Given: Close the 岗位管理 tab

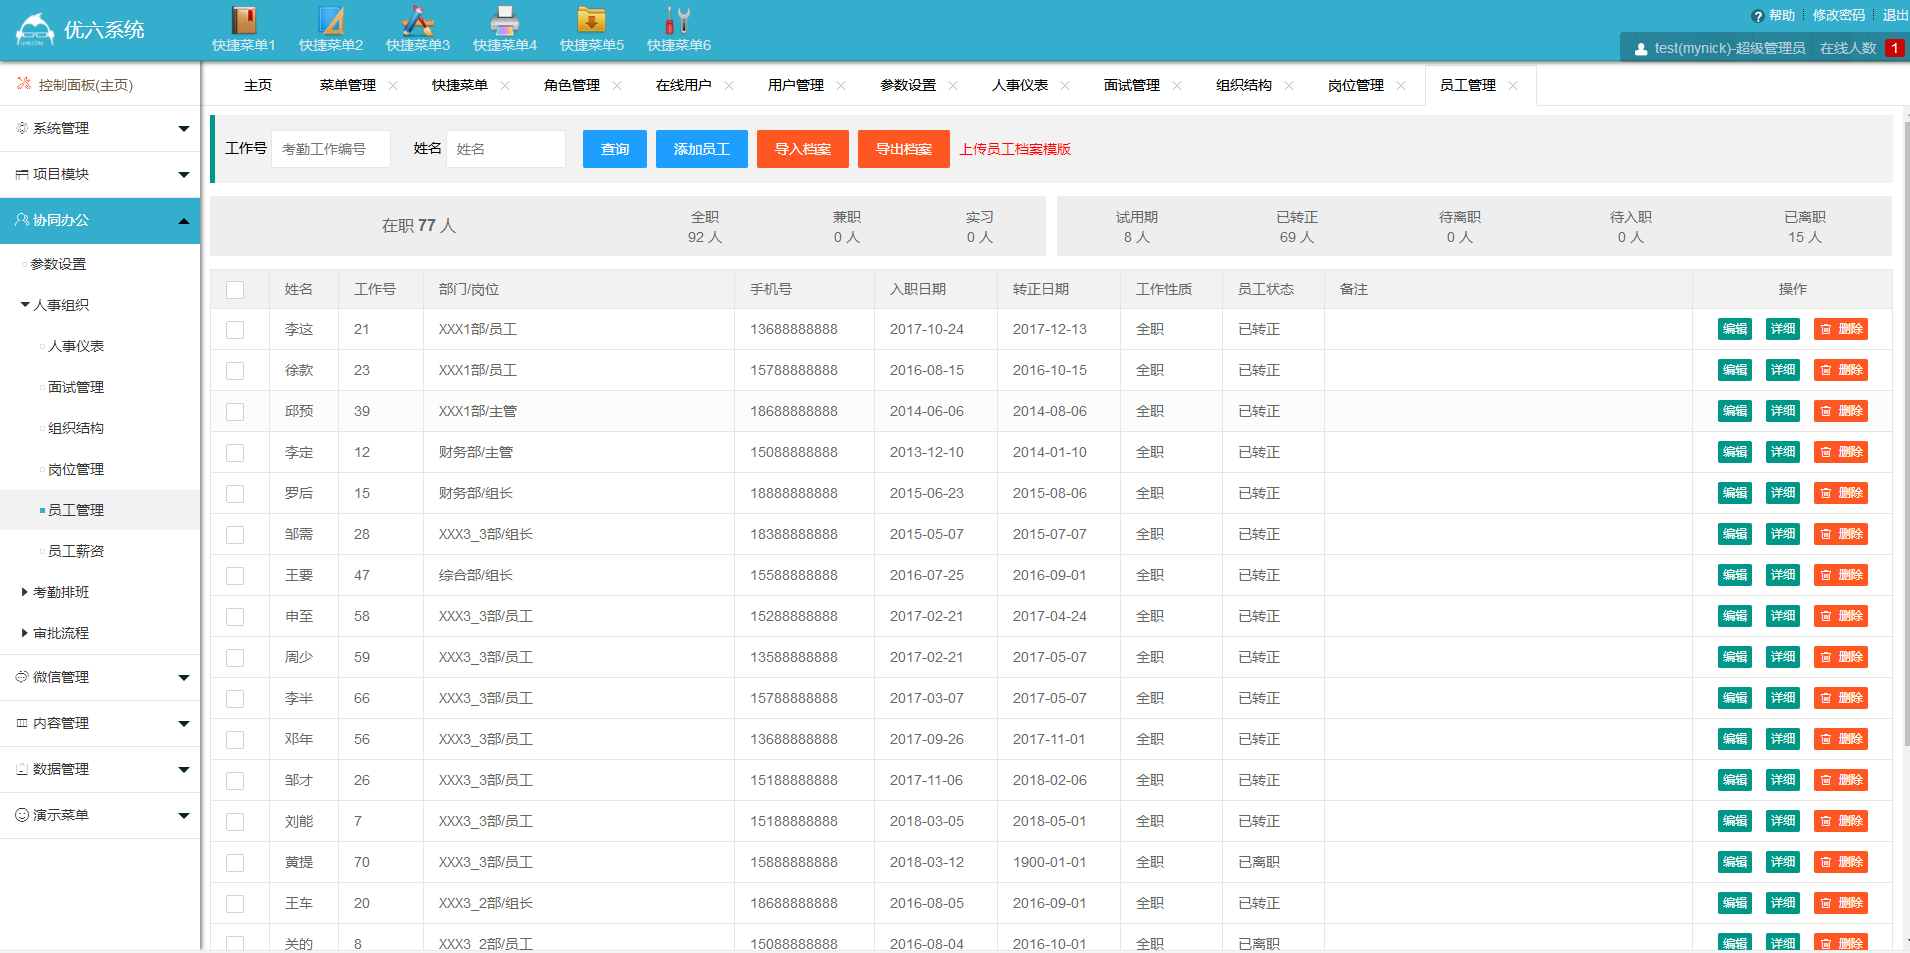Looking at the screenshot, I should tap(1401, 86).
